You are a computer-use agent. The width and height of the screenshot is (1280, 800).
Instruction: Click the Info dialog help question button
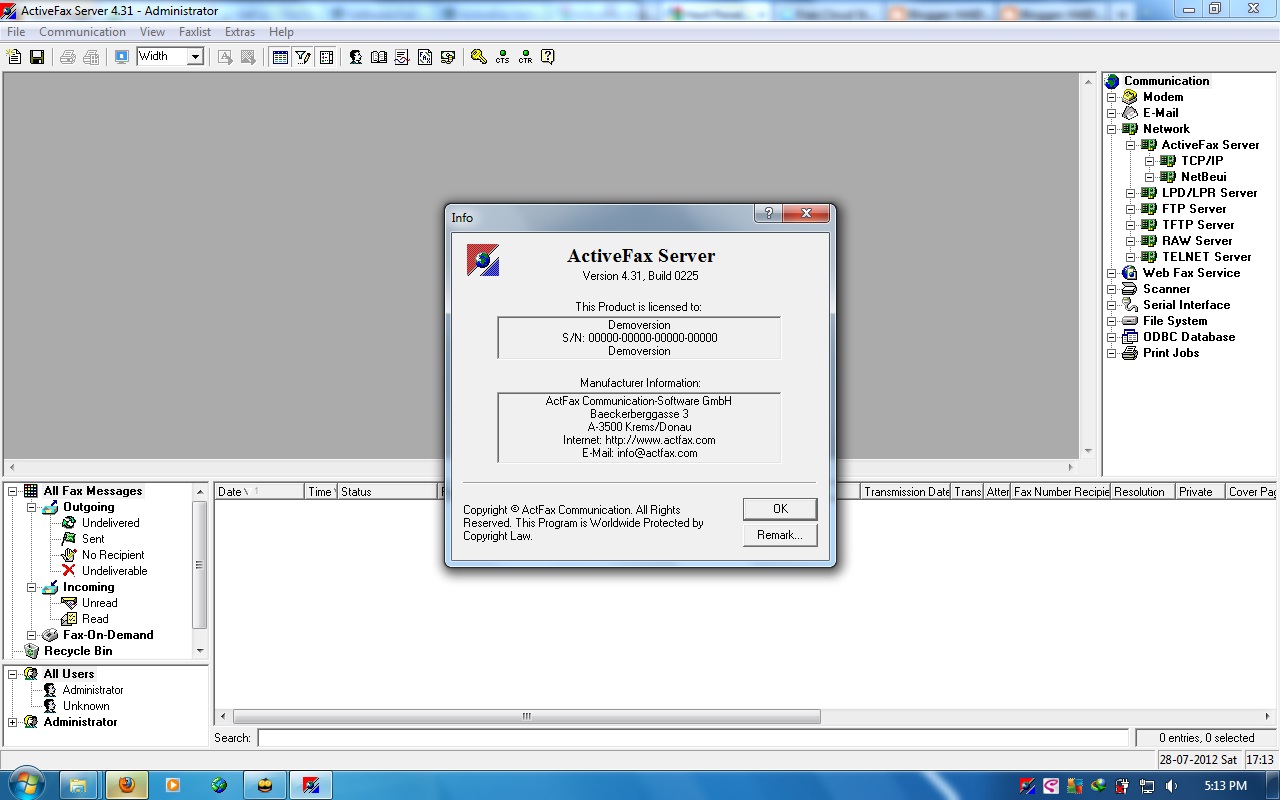tap(768, 214)
